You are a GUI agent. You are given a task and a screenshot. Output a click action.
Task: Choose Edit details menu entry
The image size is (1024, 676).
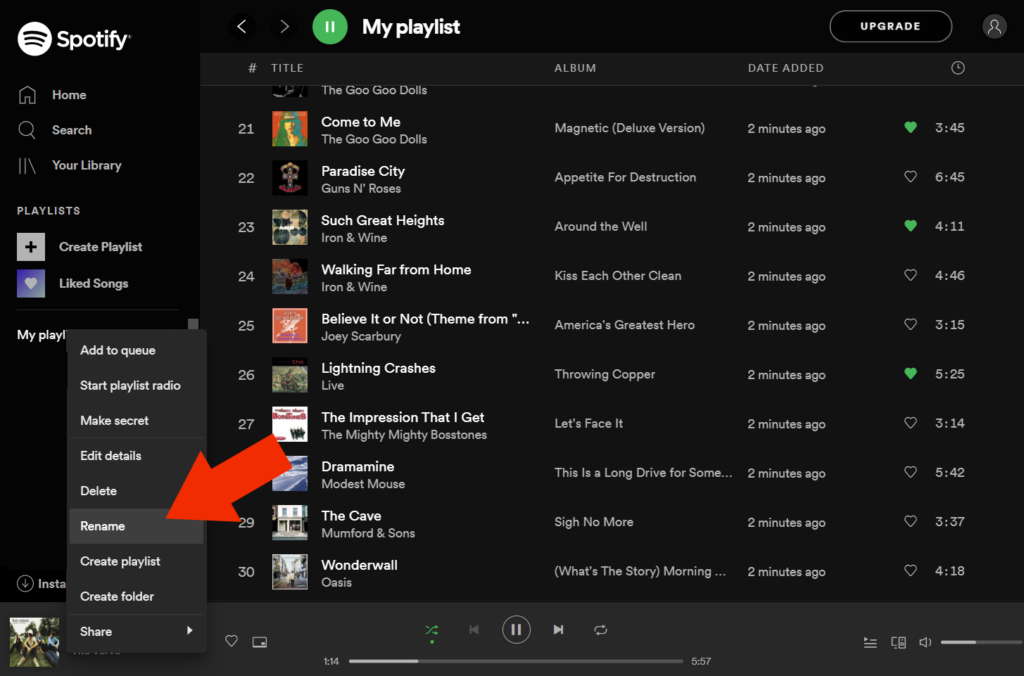(x=136, y=456)
